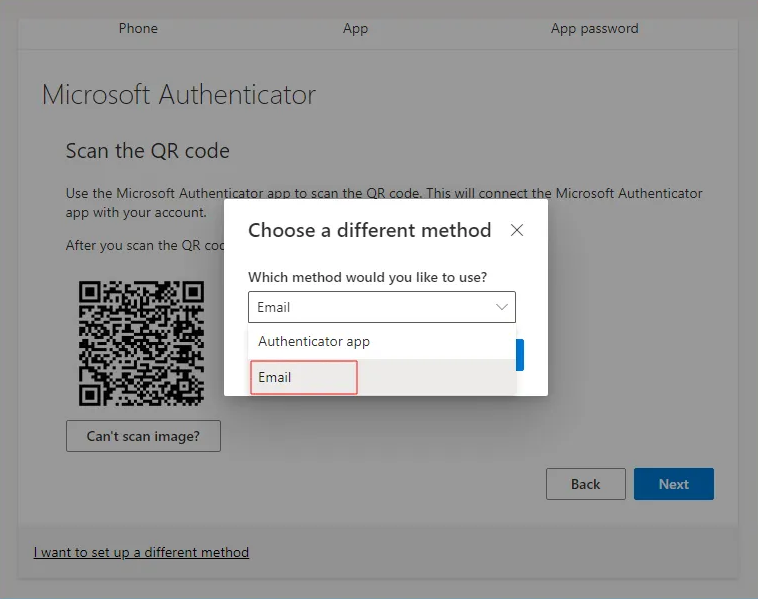Click the Microsoft Authenticator heading
Image resolution: width=758 pixels, height=599 pixels.
click(x=179, y=94)
